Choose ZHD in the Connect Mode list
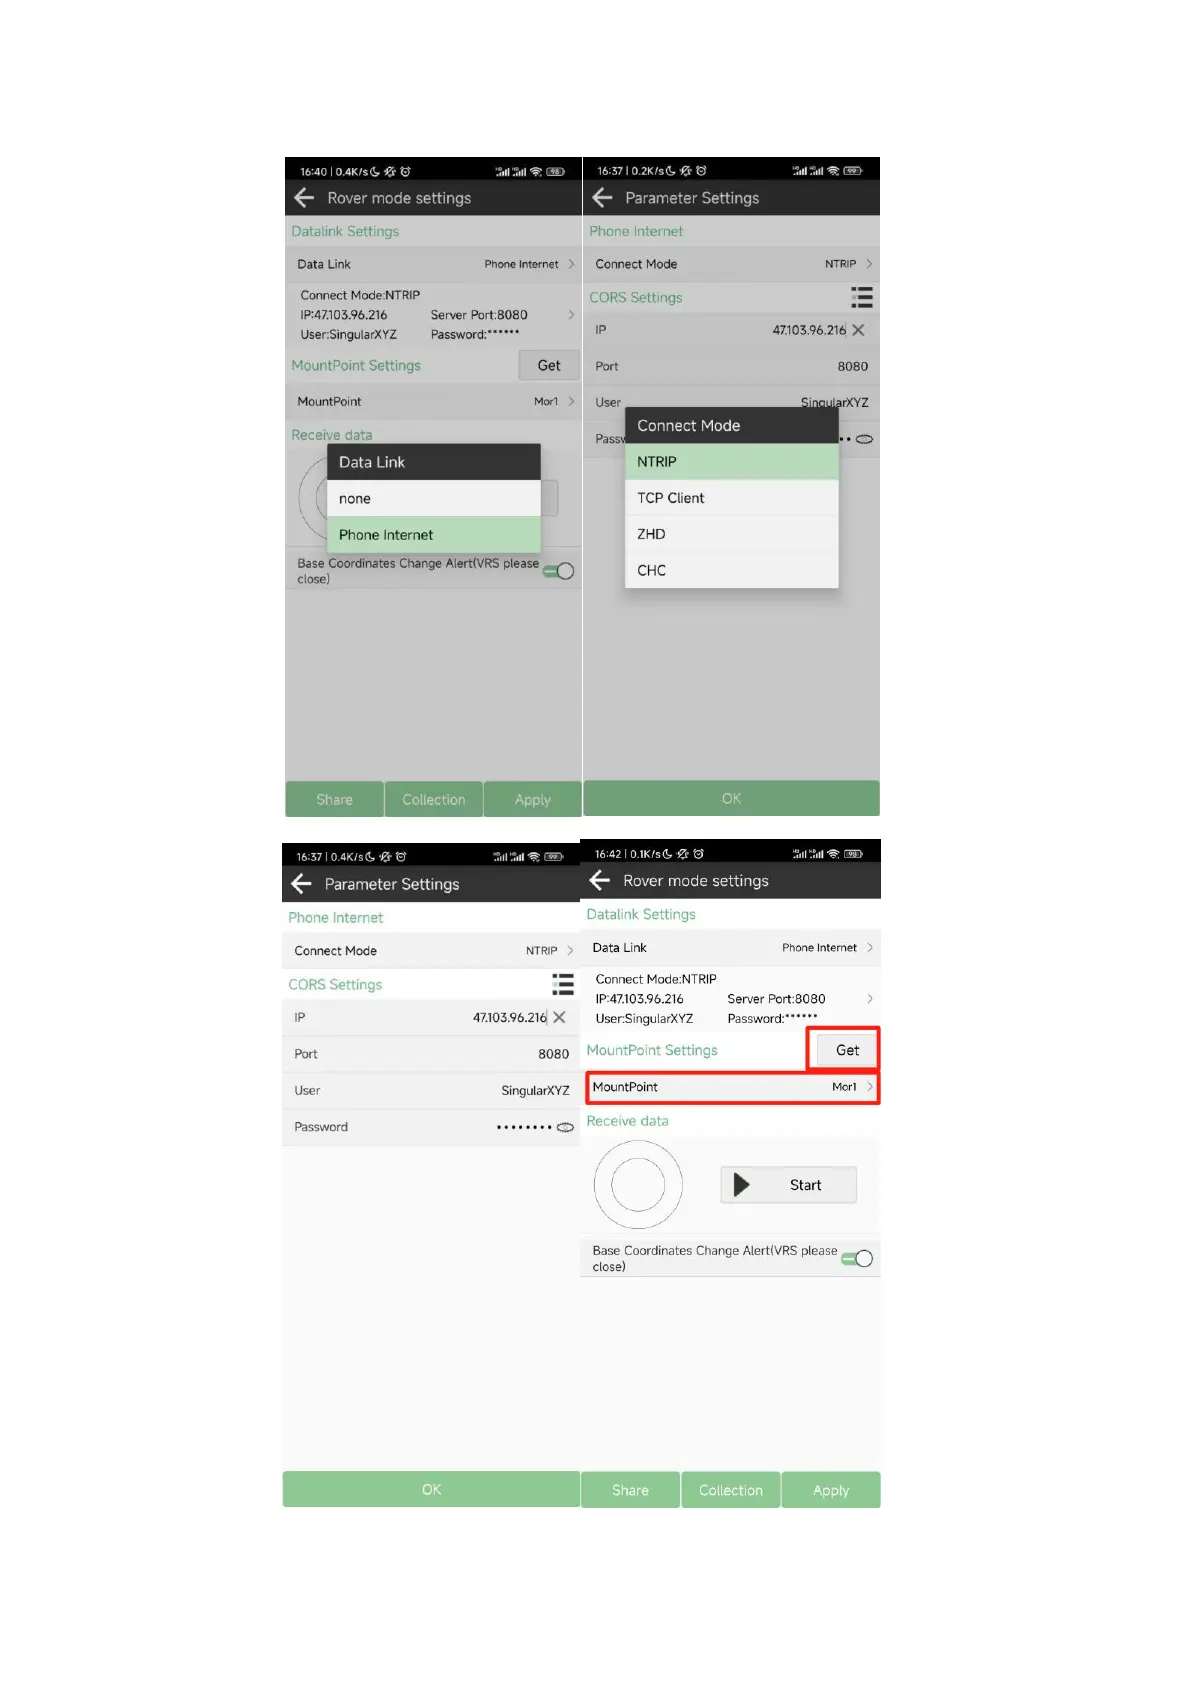Screen dimensions: 1191x1684 [x=732, y=534]
